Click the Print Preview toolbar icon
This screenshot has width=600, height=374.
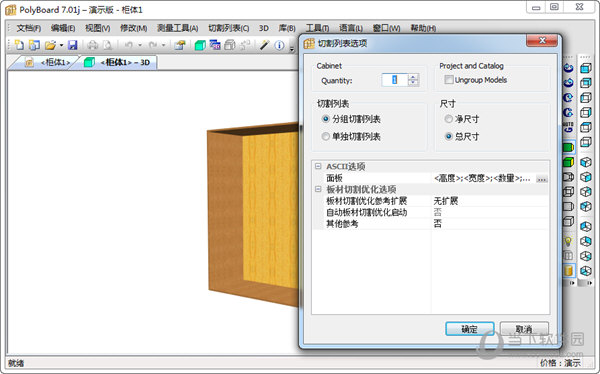tap(108, 45)
